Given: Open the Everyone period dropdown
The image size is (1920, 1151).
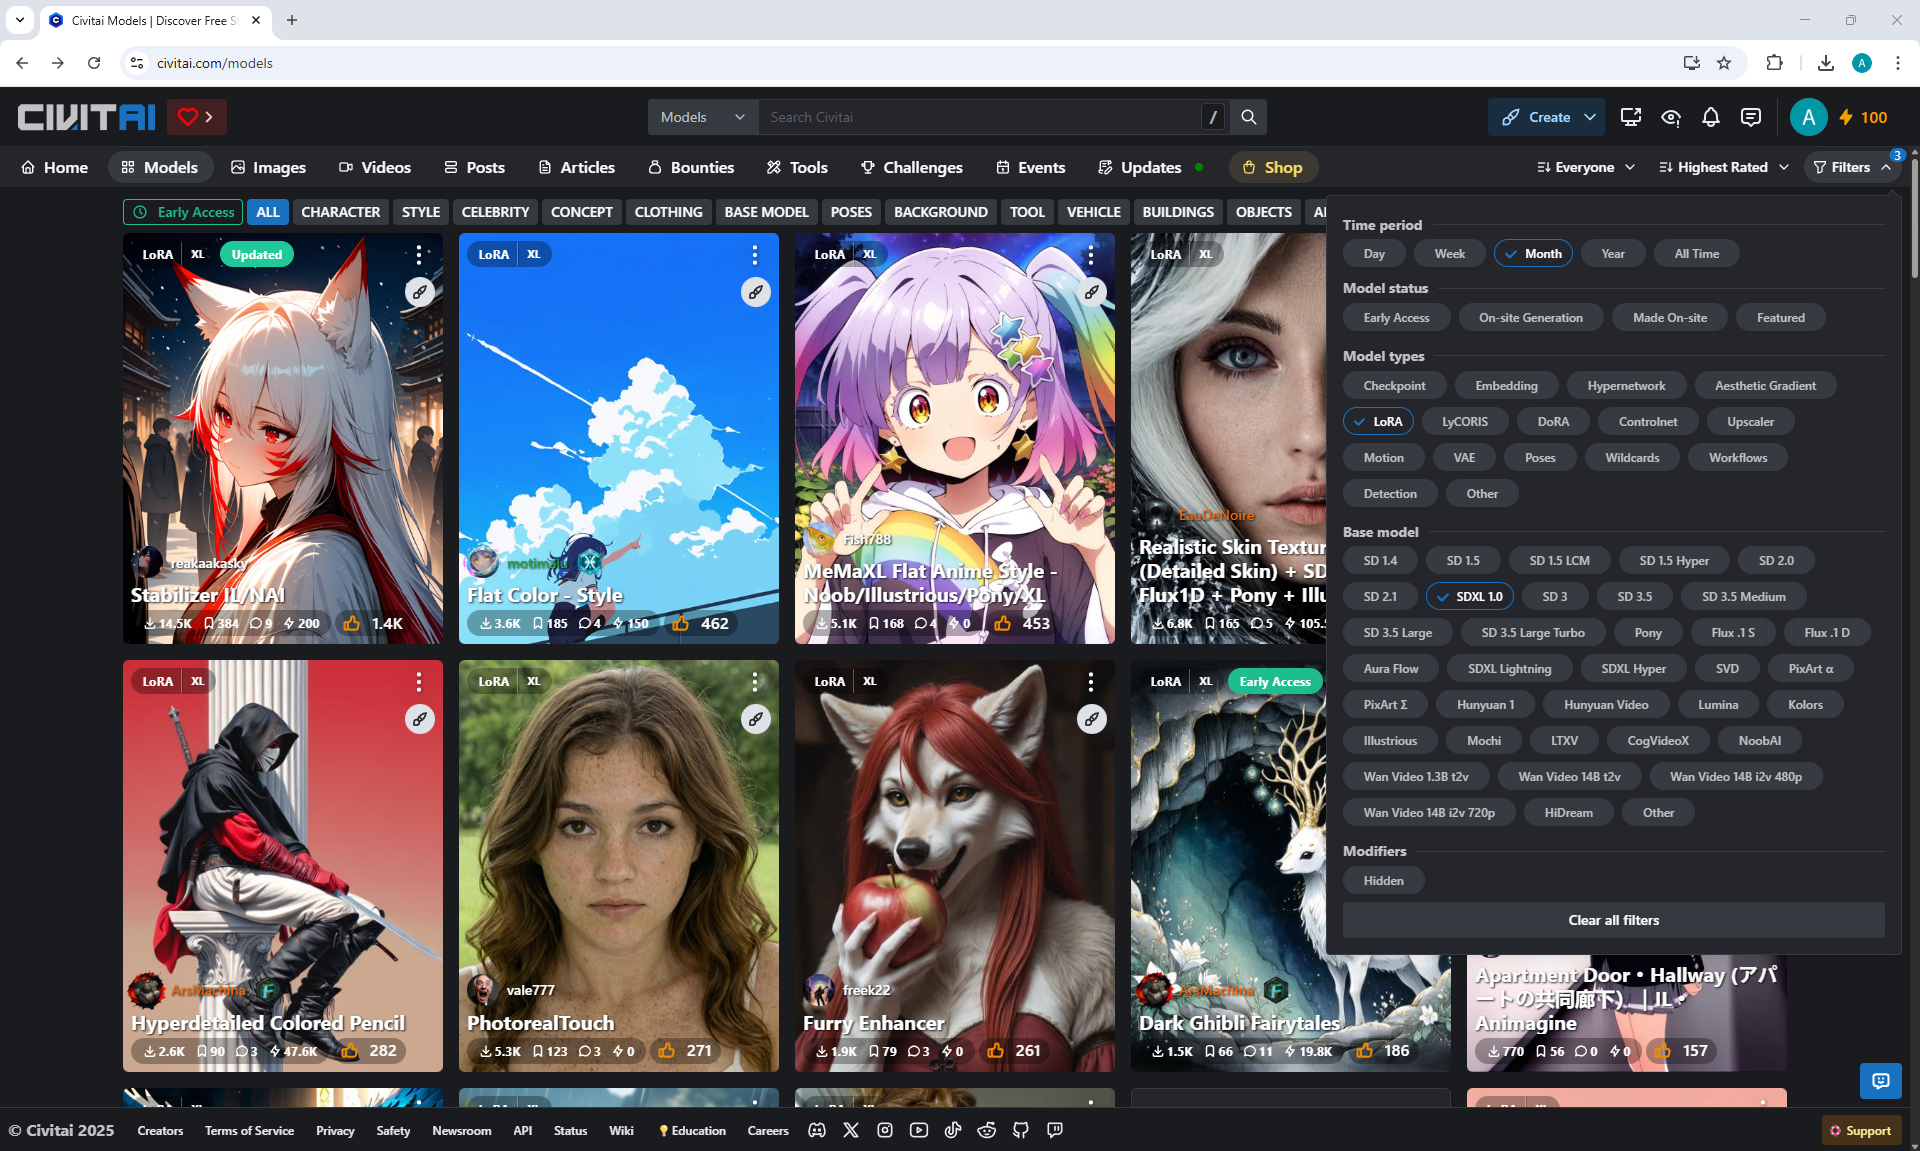Looking at the screenshot, I should point(1585,167).
